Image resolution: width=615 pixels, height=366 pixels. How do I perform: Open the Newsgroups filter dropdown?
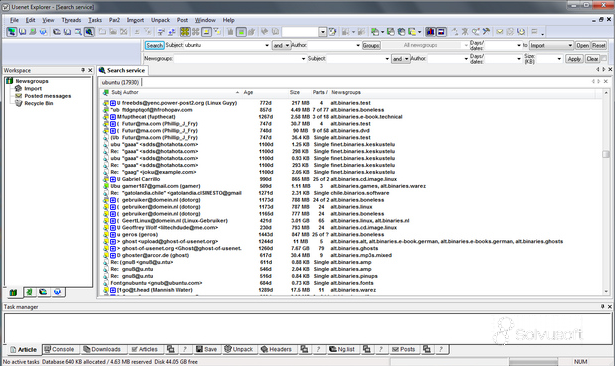tap(303, 59)
